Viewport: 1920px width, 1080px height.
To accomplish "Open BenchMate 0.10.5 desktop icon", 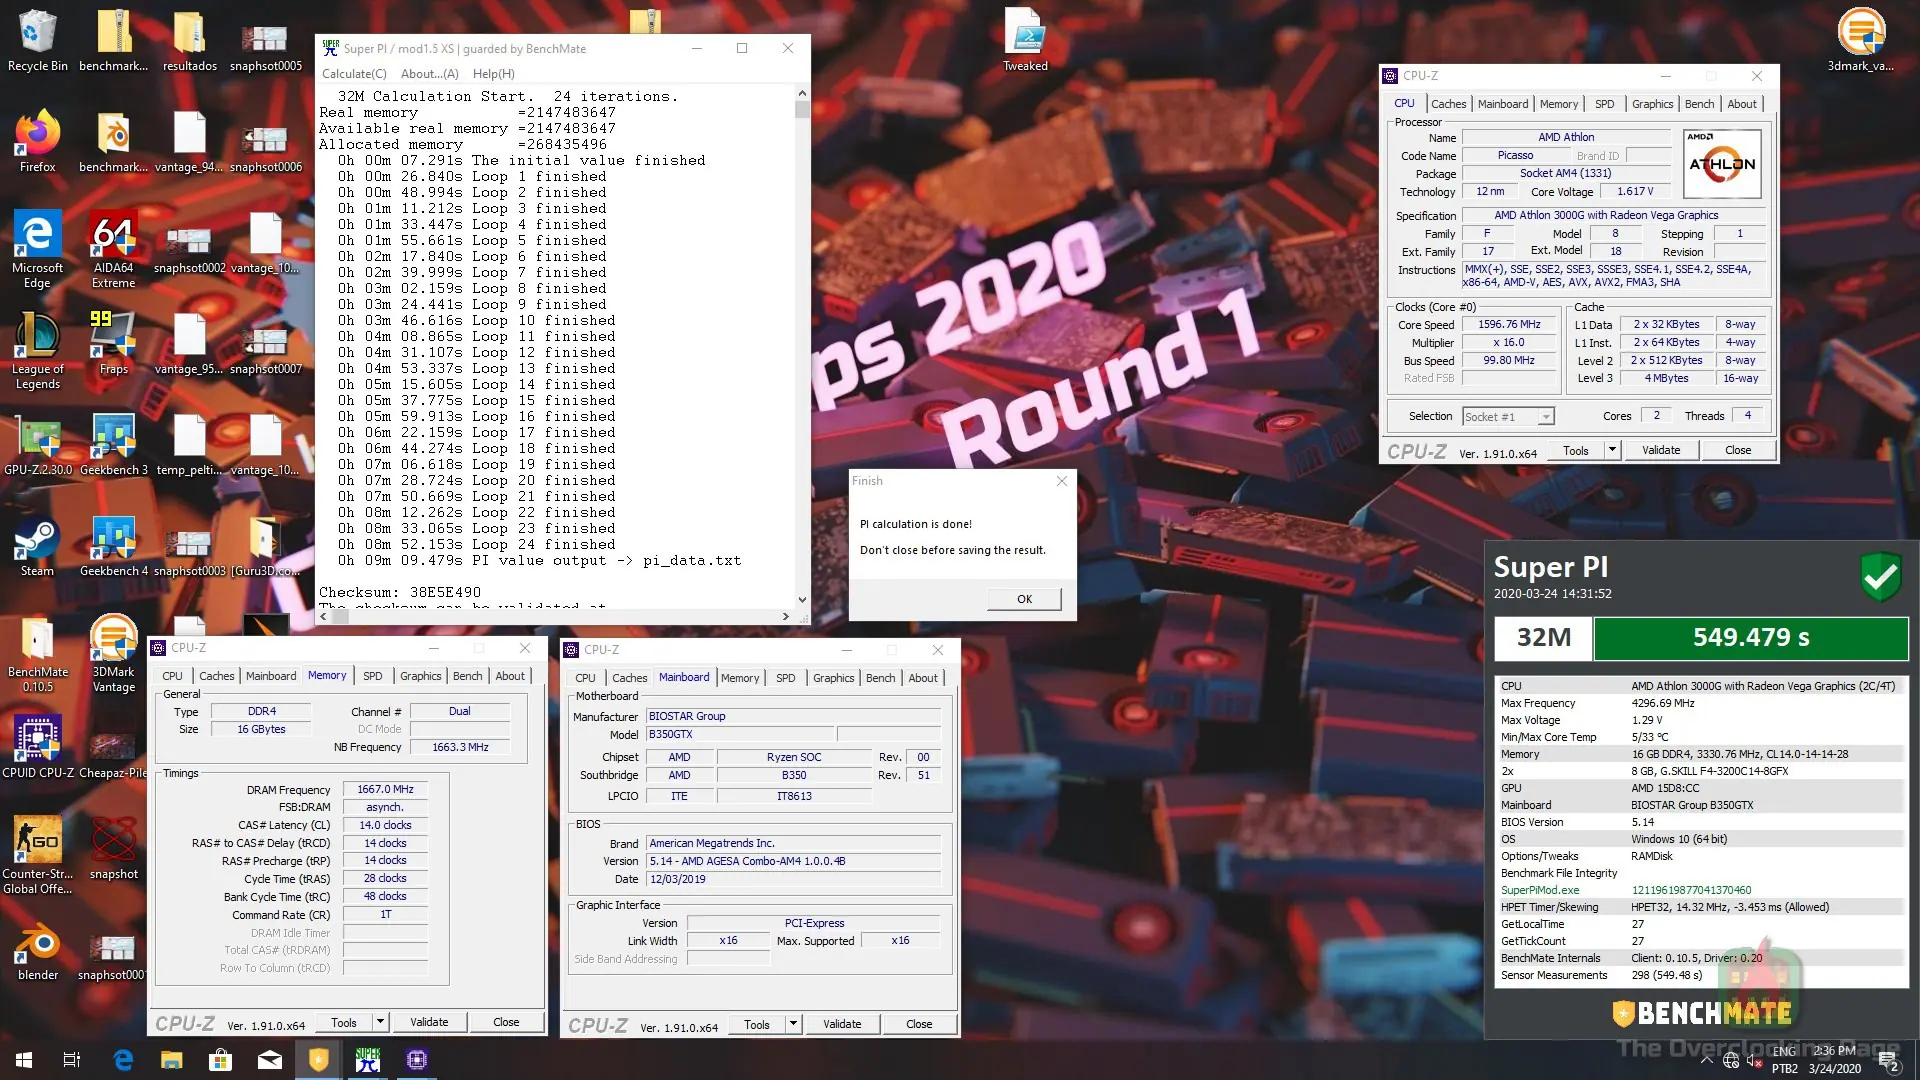I will point(37,654).
